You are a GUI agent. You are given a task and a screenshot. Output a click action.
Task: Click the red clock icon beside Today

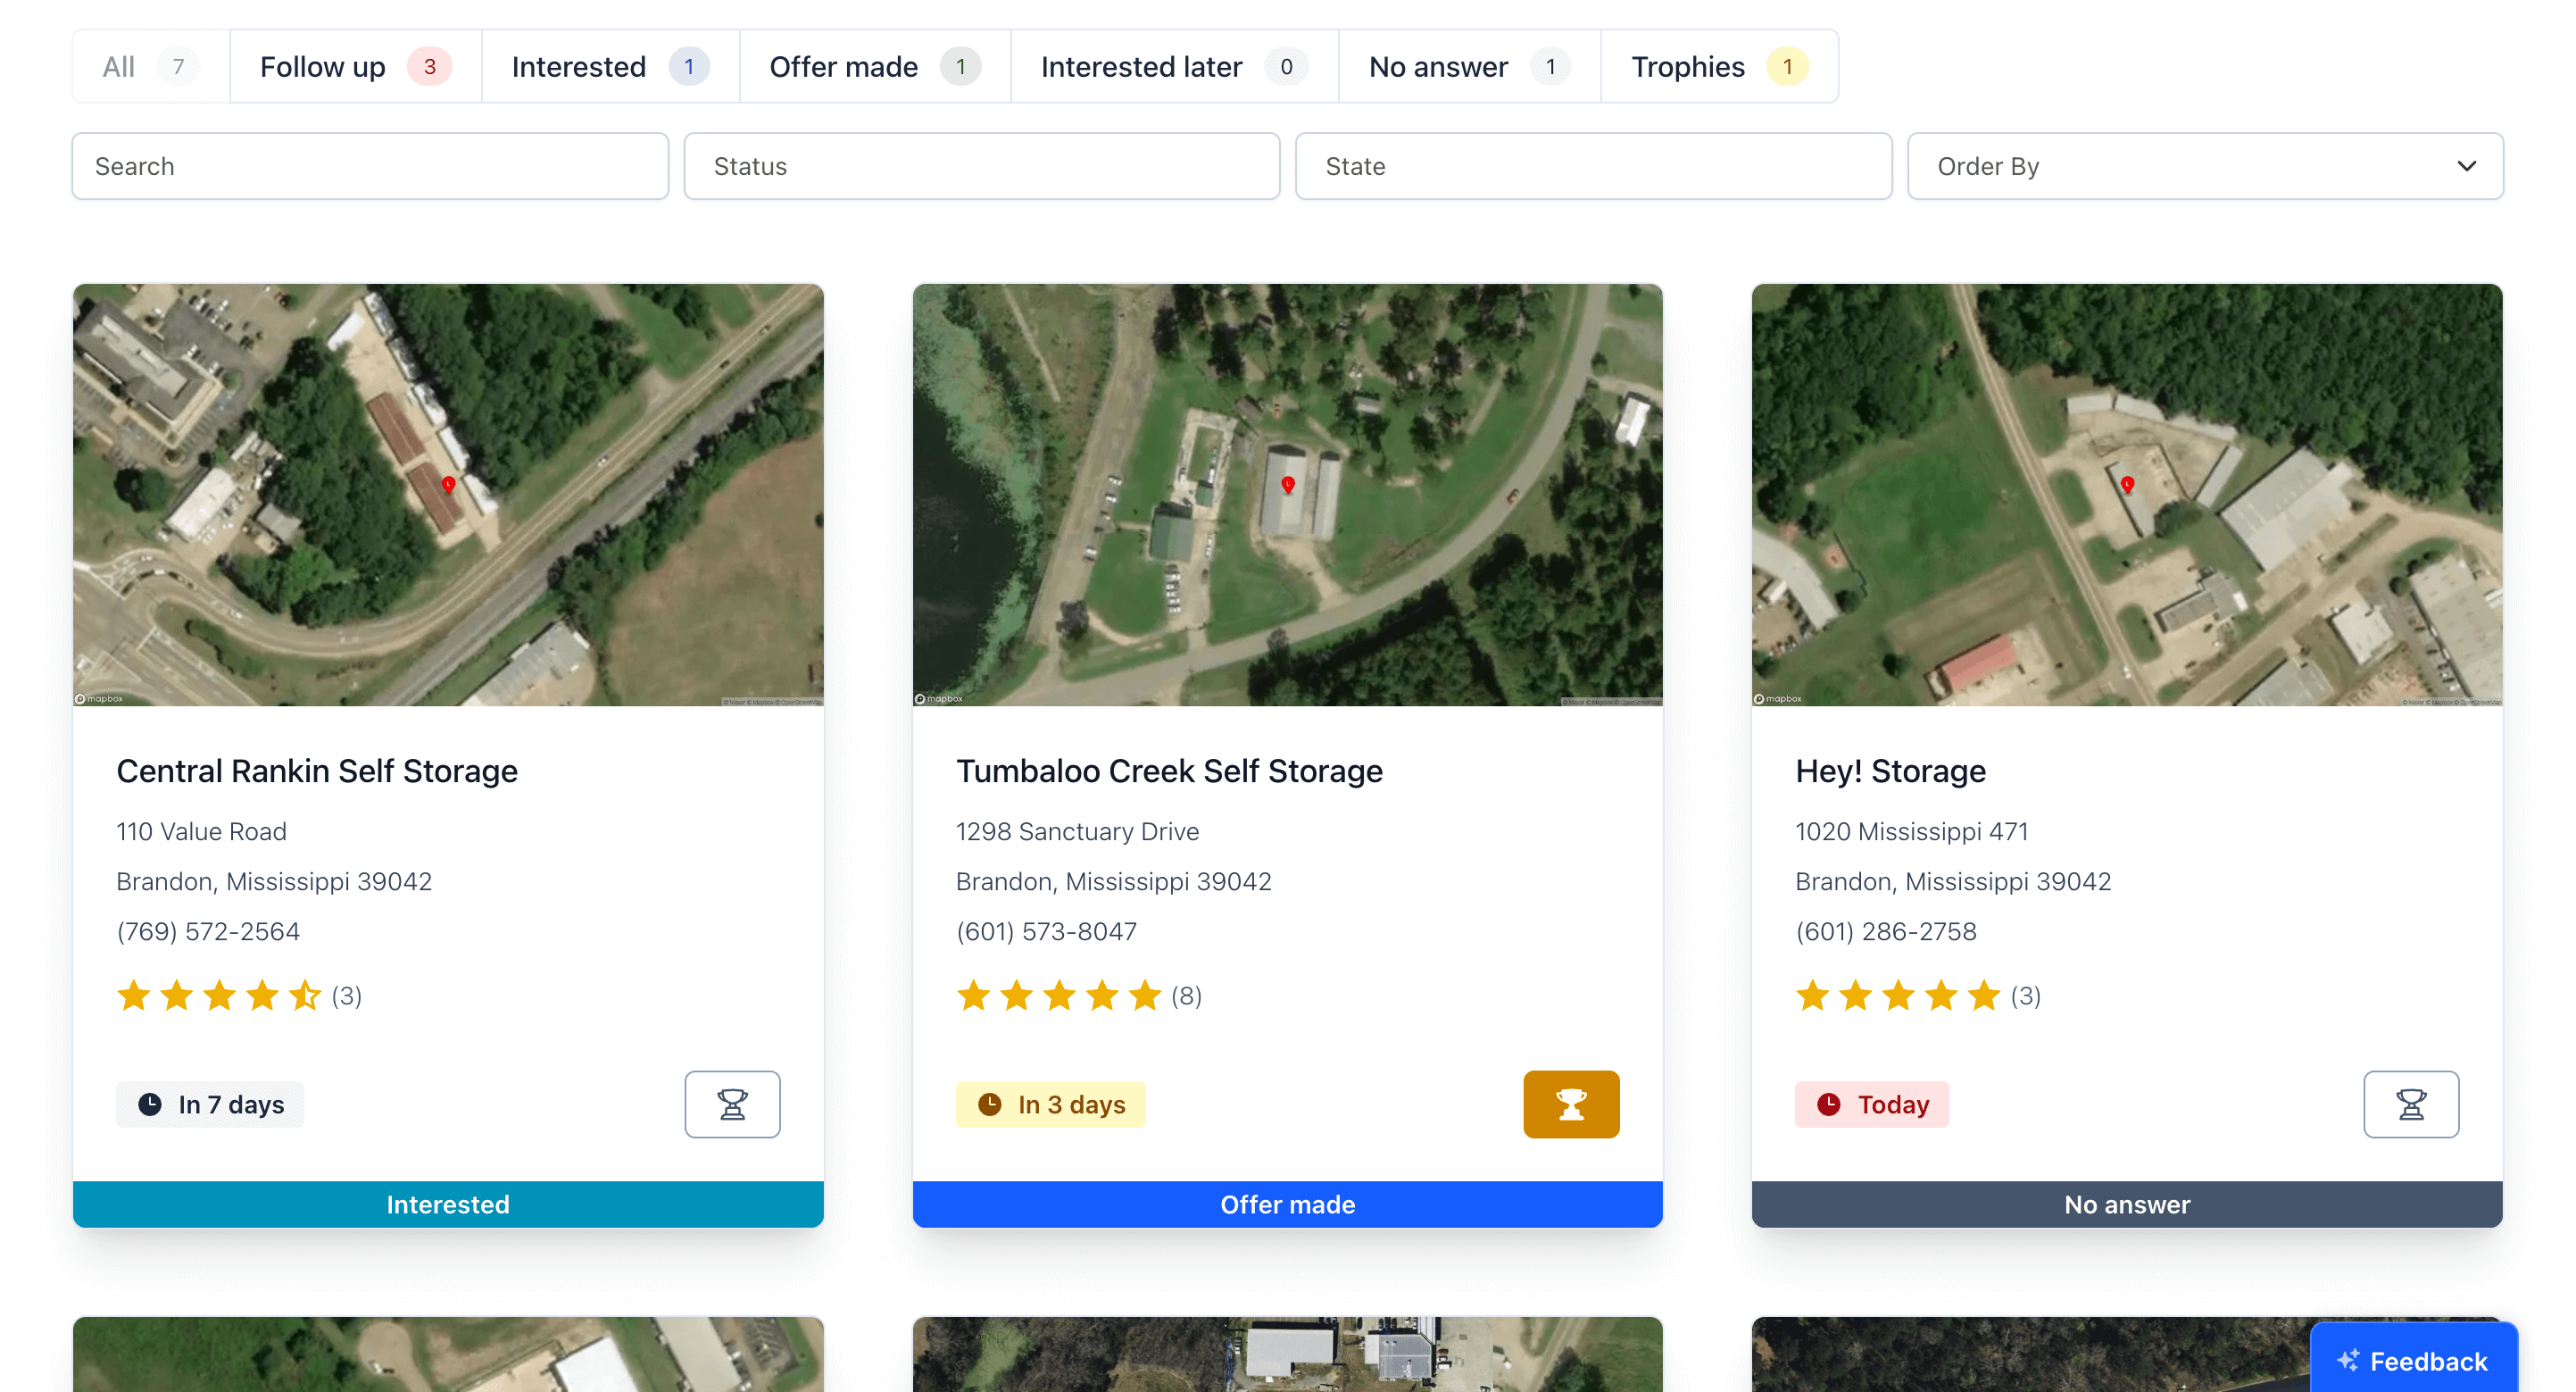tap(1828, 1104)
